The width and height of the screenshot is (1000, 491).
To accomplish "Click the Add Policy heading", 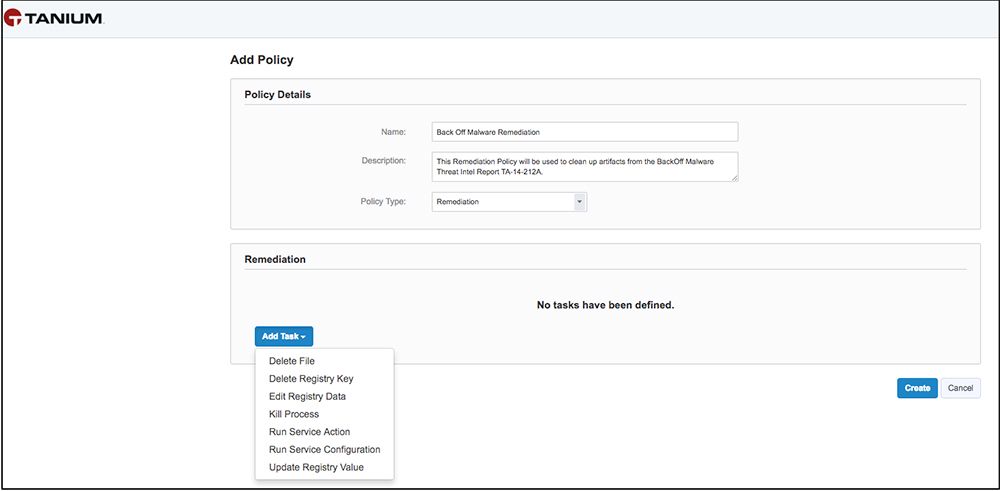I will [x=261, y=60].
